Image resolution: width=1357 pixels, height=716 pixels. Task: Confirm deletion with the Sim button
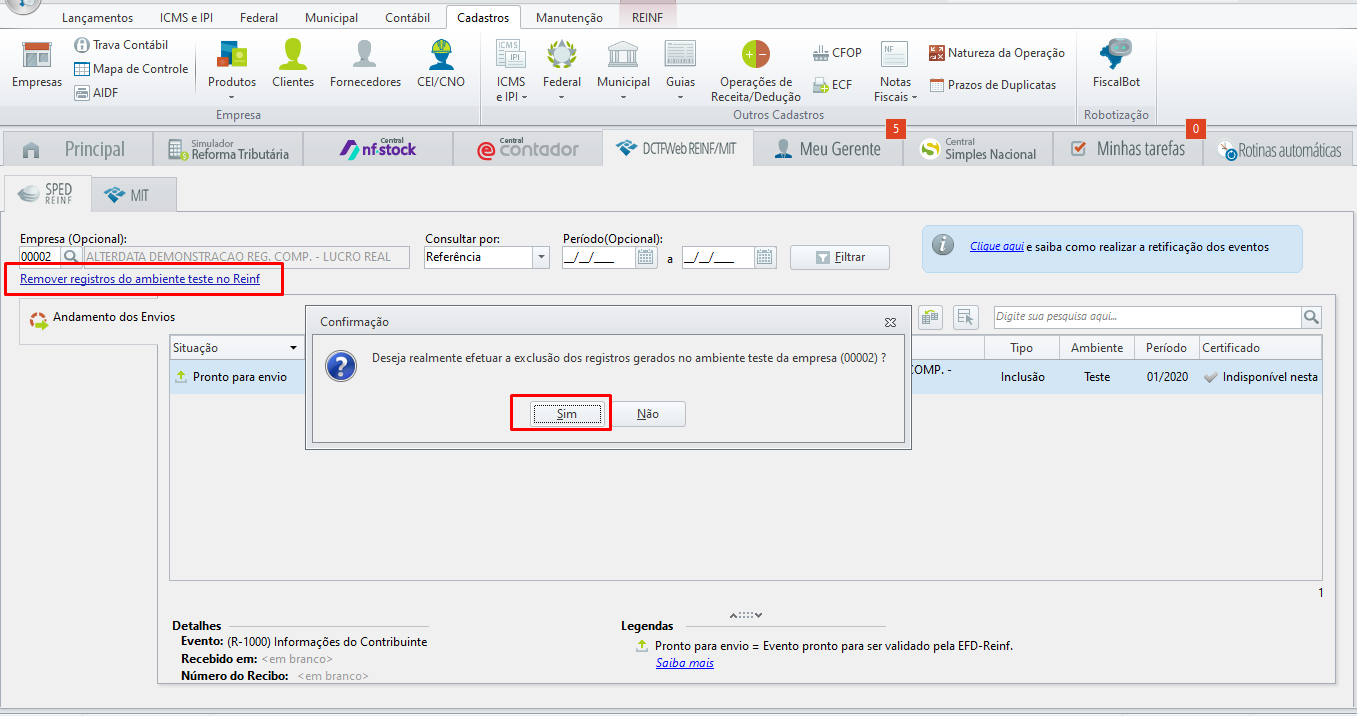click(x=566, y=414)
